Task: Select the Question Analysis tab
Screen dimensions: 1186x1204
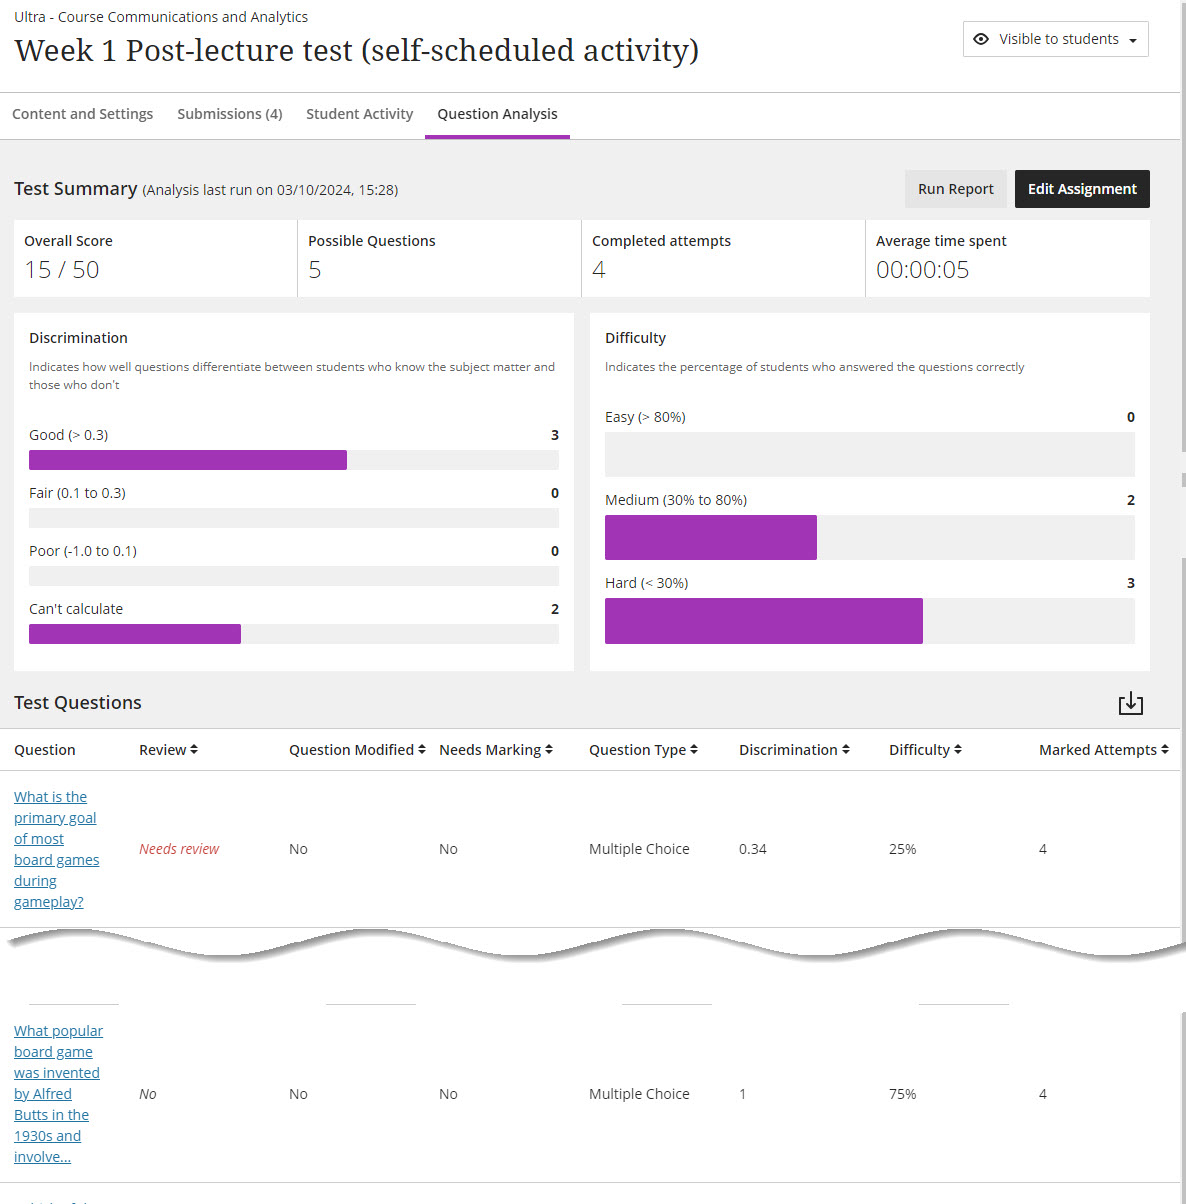Action: tap(497, 114)
